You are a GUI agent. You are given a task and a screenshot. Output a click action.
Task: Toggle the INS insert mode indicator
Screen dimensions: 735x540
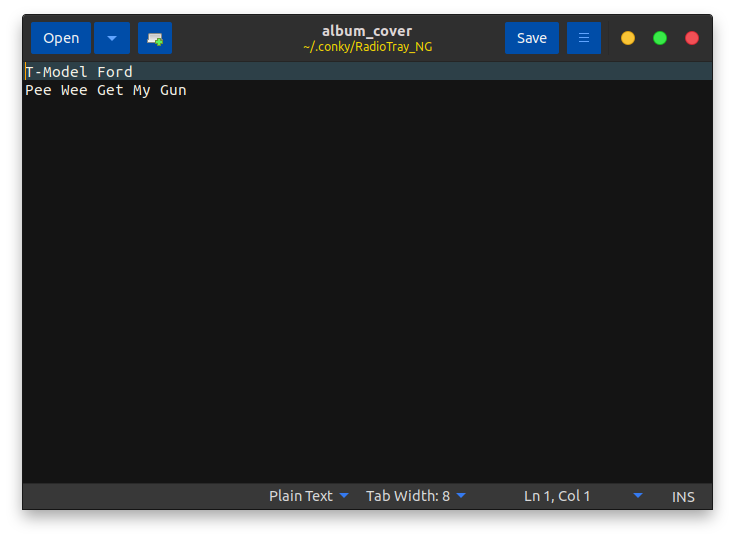pyautogui.click(x=683, y=497)
